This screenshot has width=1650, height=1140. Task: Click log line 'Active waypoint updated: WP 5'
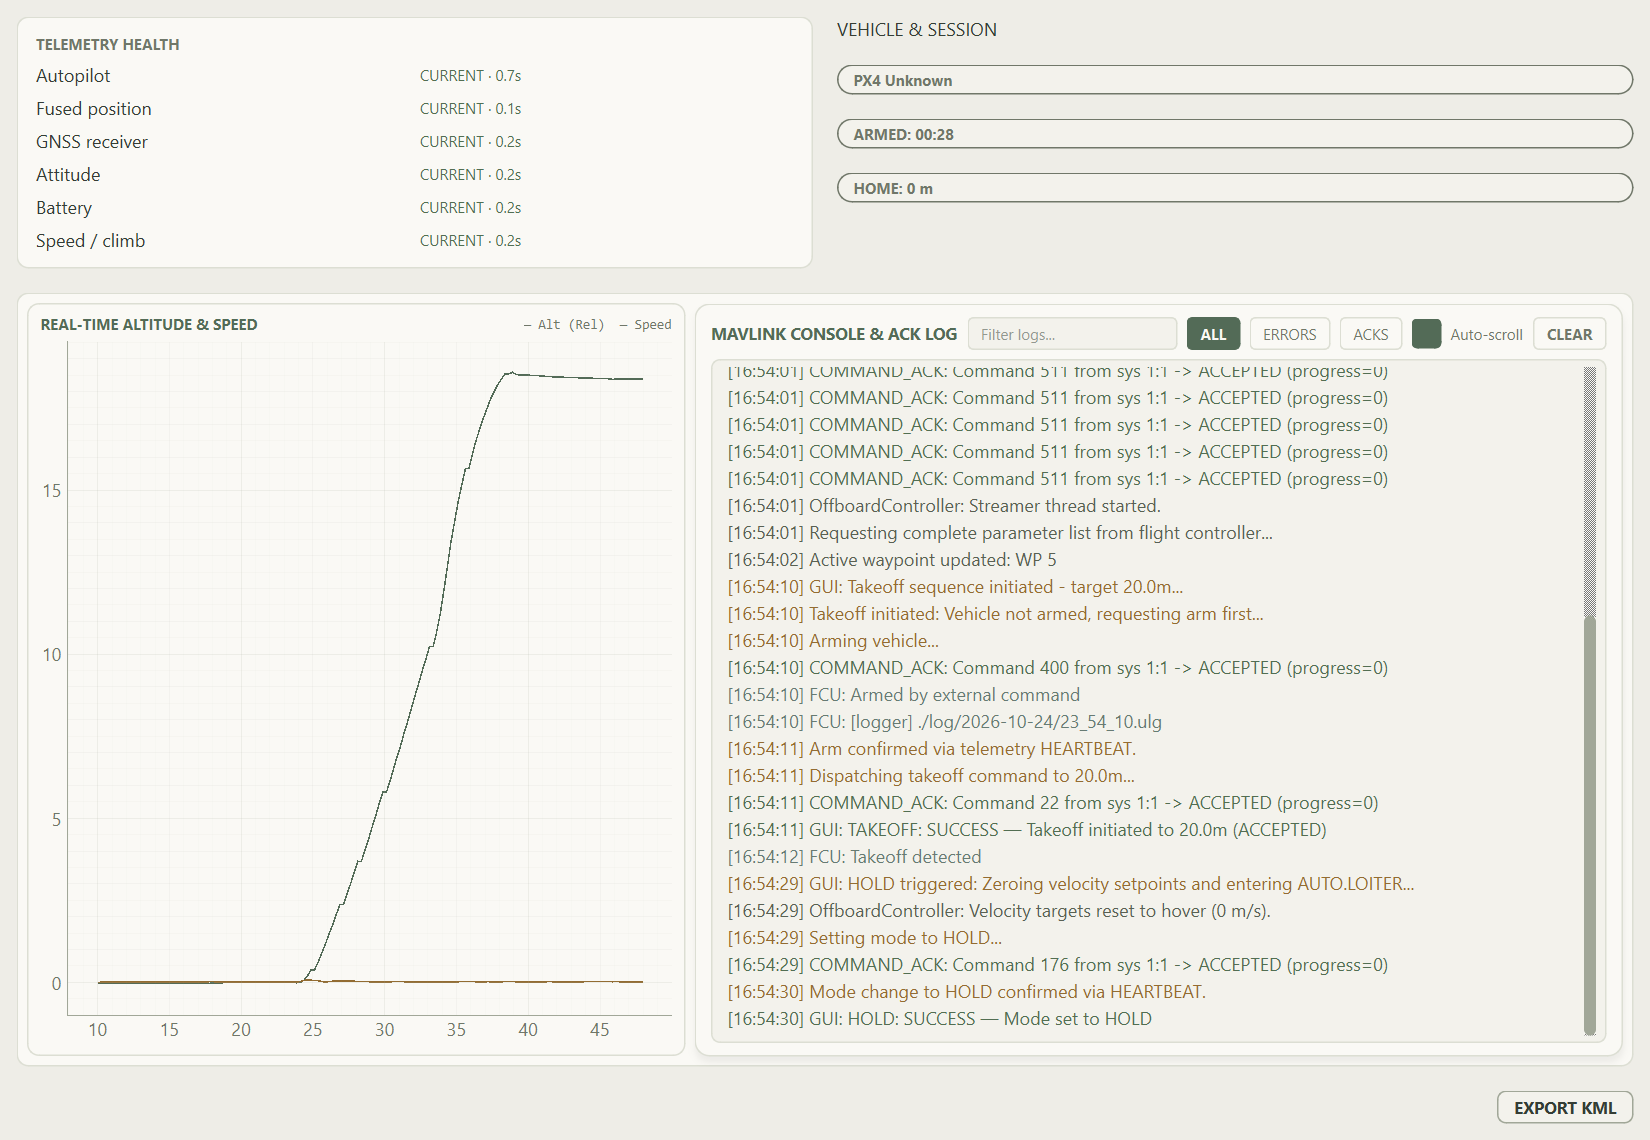pos(892,560)
